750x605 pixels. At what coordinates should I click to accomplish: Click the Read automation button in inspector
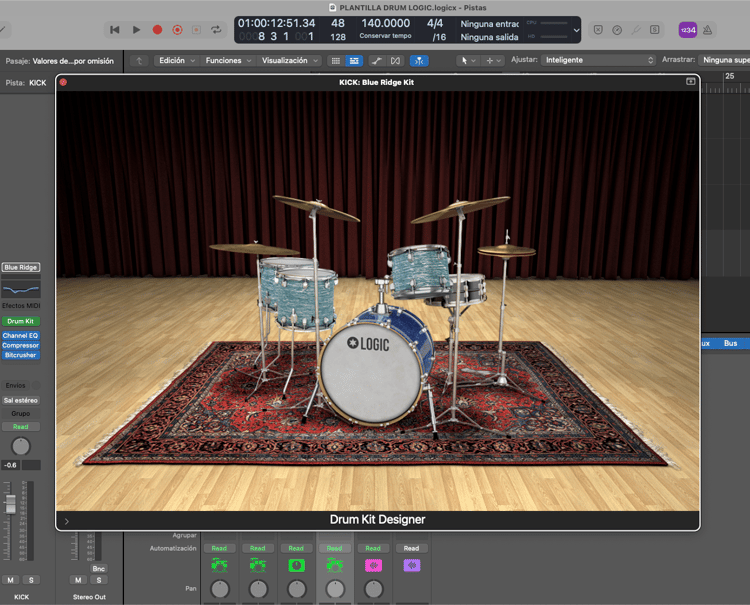(21, 427)
